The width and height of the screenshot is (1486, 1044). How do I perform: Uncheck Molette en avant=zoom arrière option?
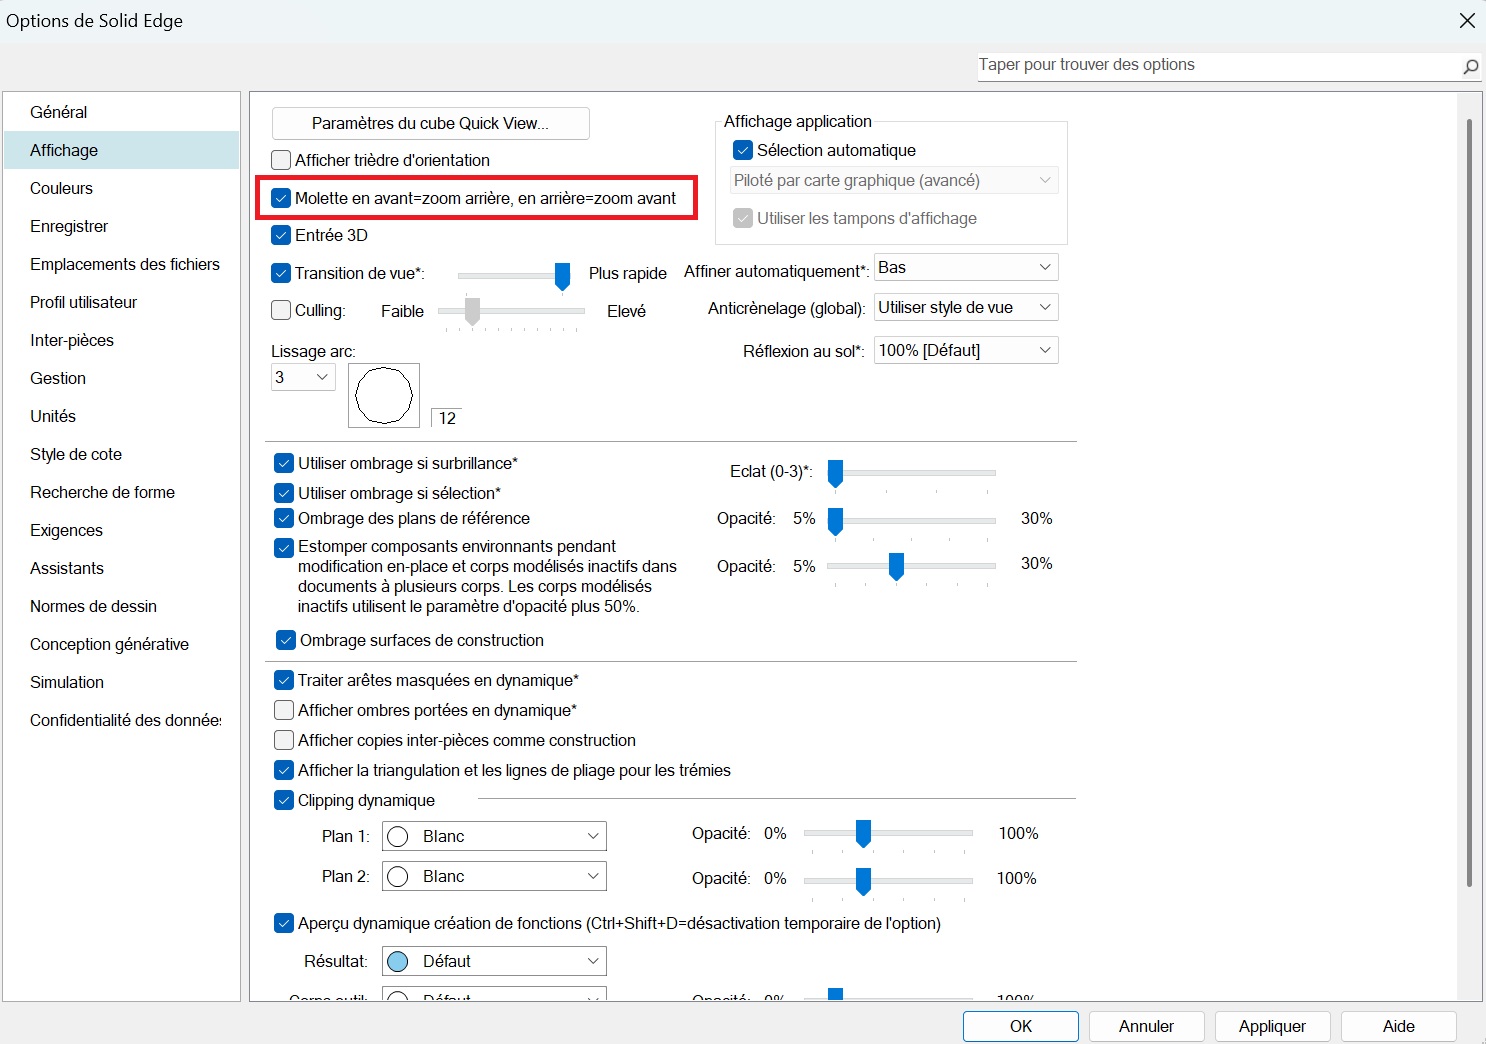coord(281,198)
